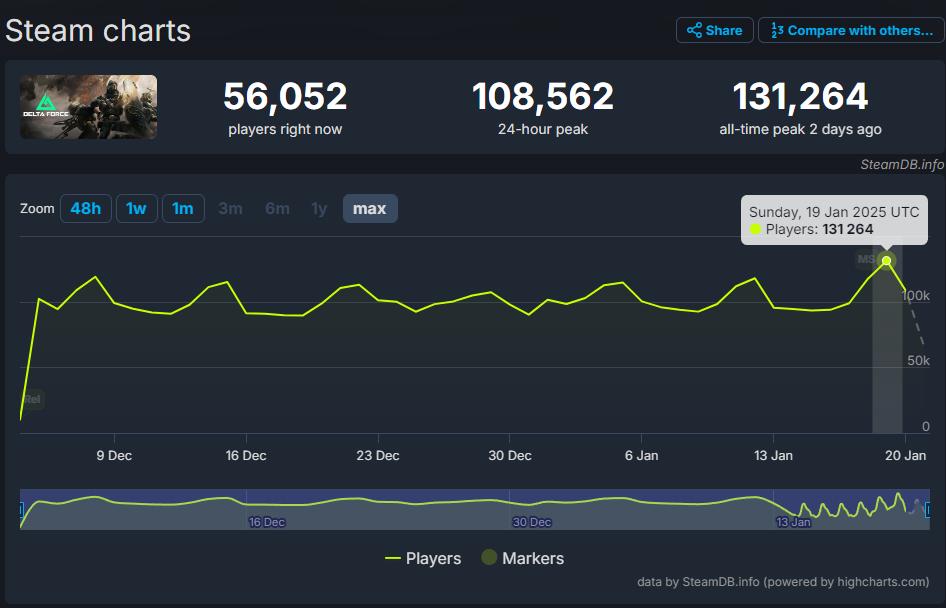The image size is (946, 608).
Task: Click the 16 Dec axis label
Action: (246, 456)
